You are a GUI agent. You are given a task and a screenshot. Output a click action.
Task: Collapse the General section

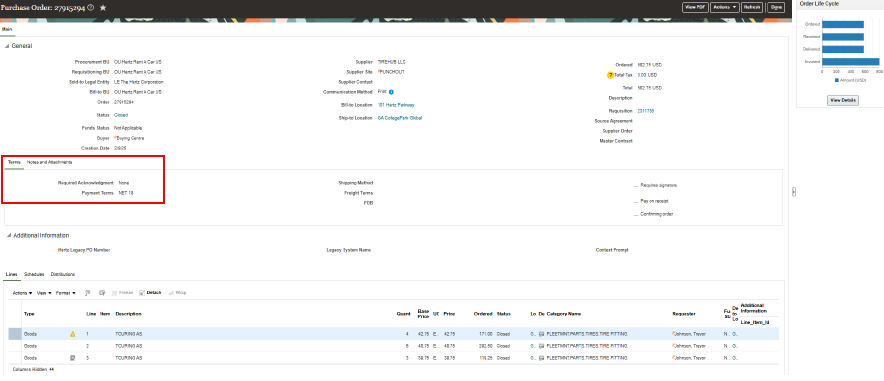point(7,46)
